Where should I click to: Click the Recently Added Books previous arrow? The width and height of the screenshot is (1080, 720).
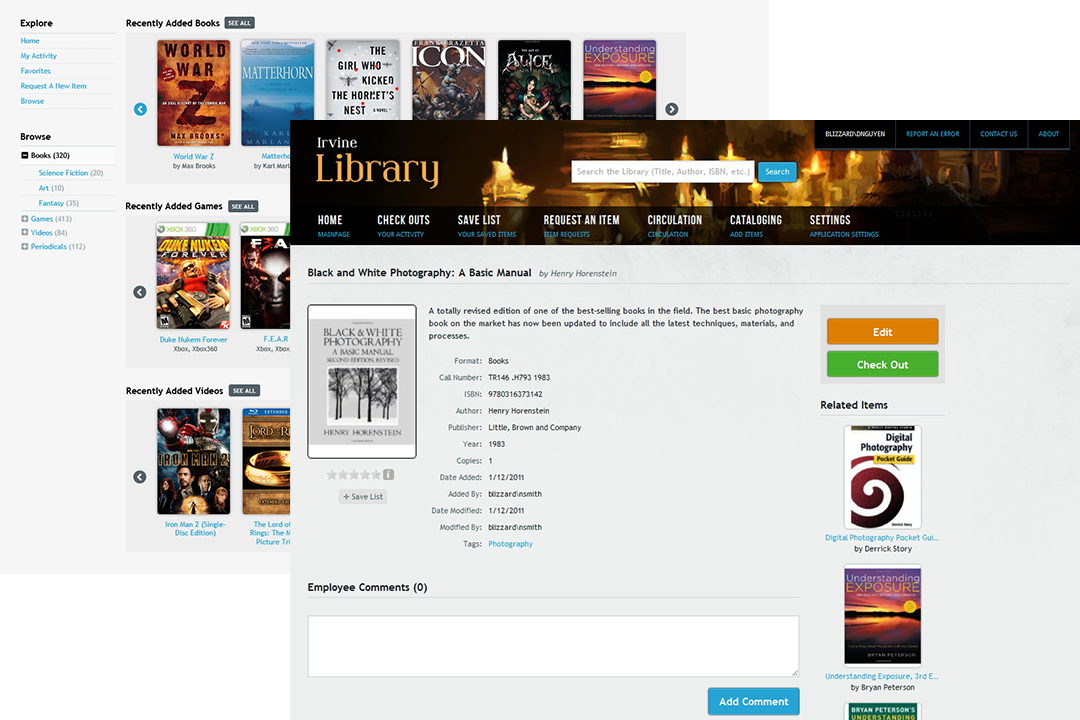point(140,109)
